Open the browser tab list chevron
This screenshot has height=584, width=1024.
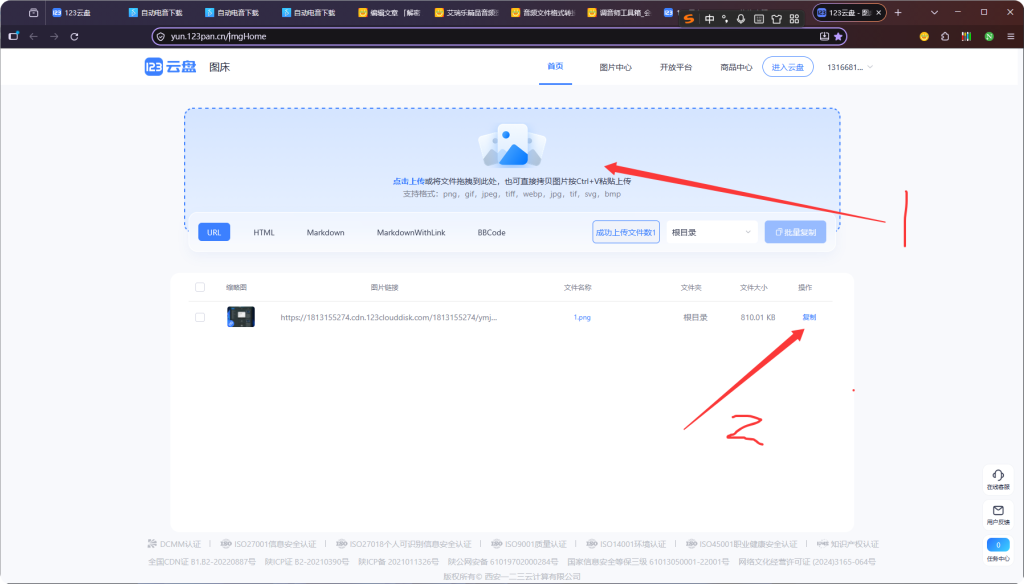934,12
